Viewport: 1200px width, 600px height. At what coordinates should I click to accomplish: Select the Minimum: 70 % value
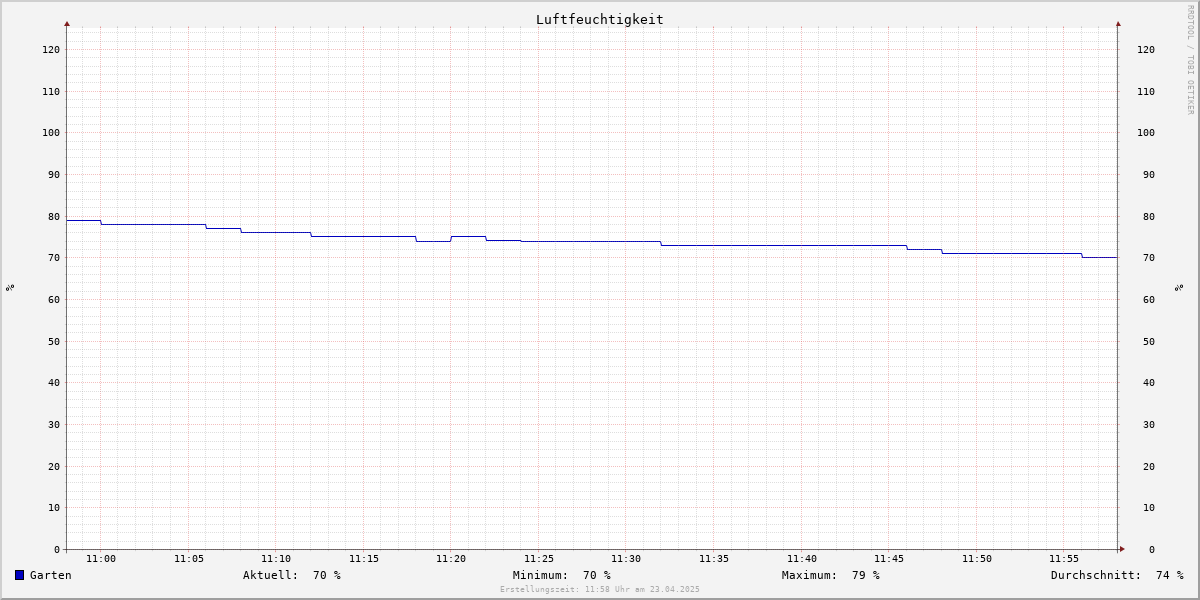[x=562, y=575]
